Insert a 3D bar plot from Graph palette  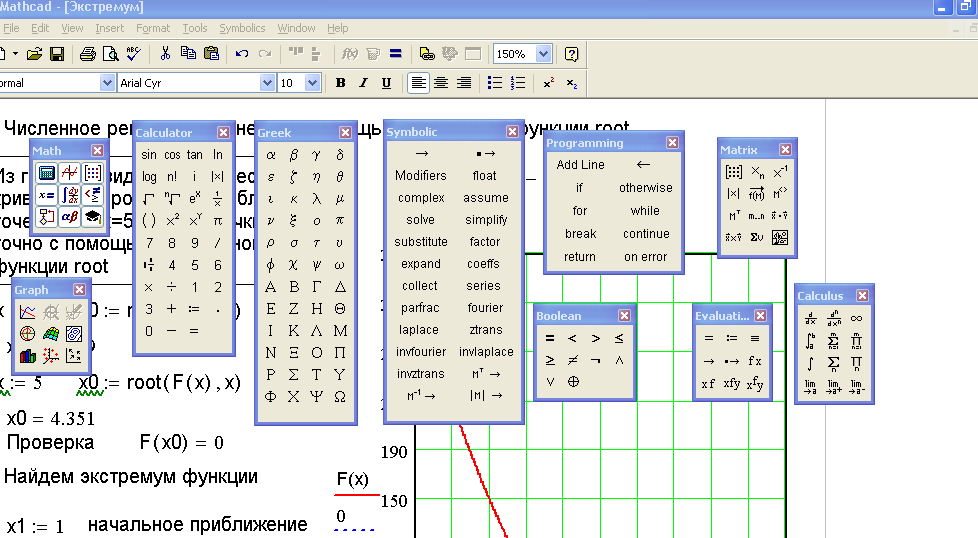coord(27,355)
